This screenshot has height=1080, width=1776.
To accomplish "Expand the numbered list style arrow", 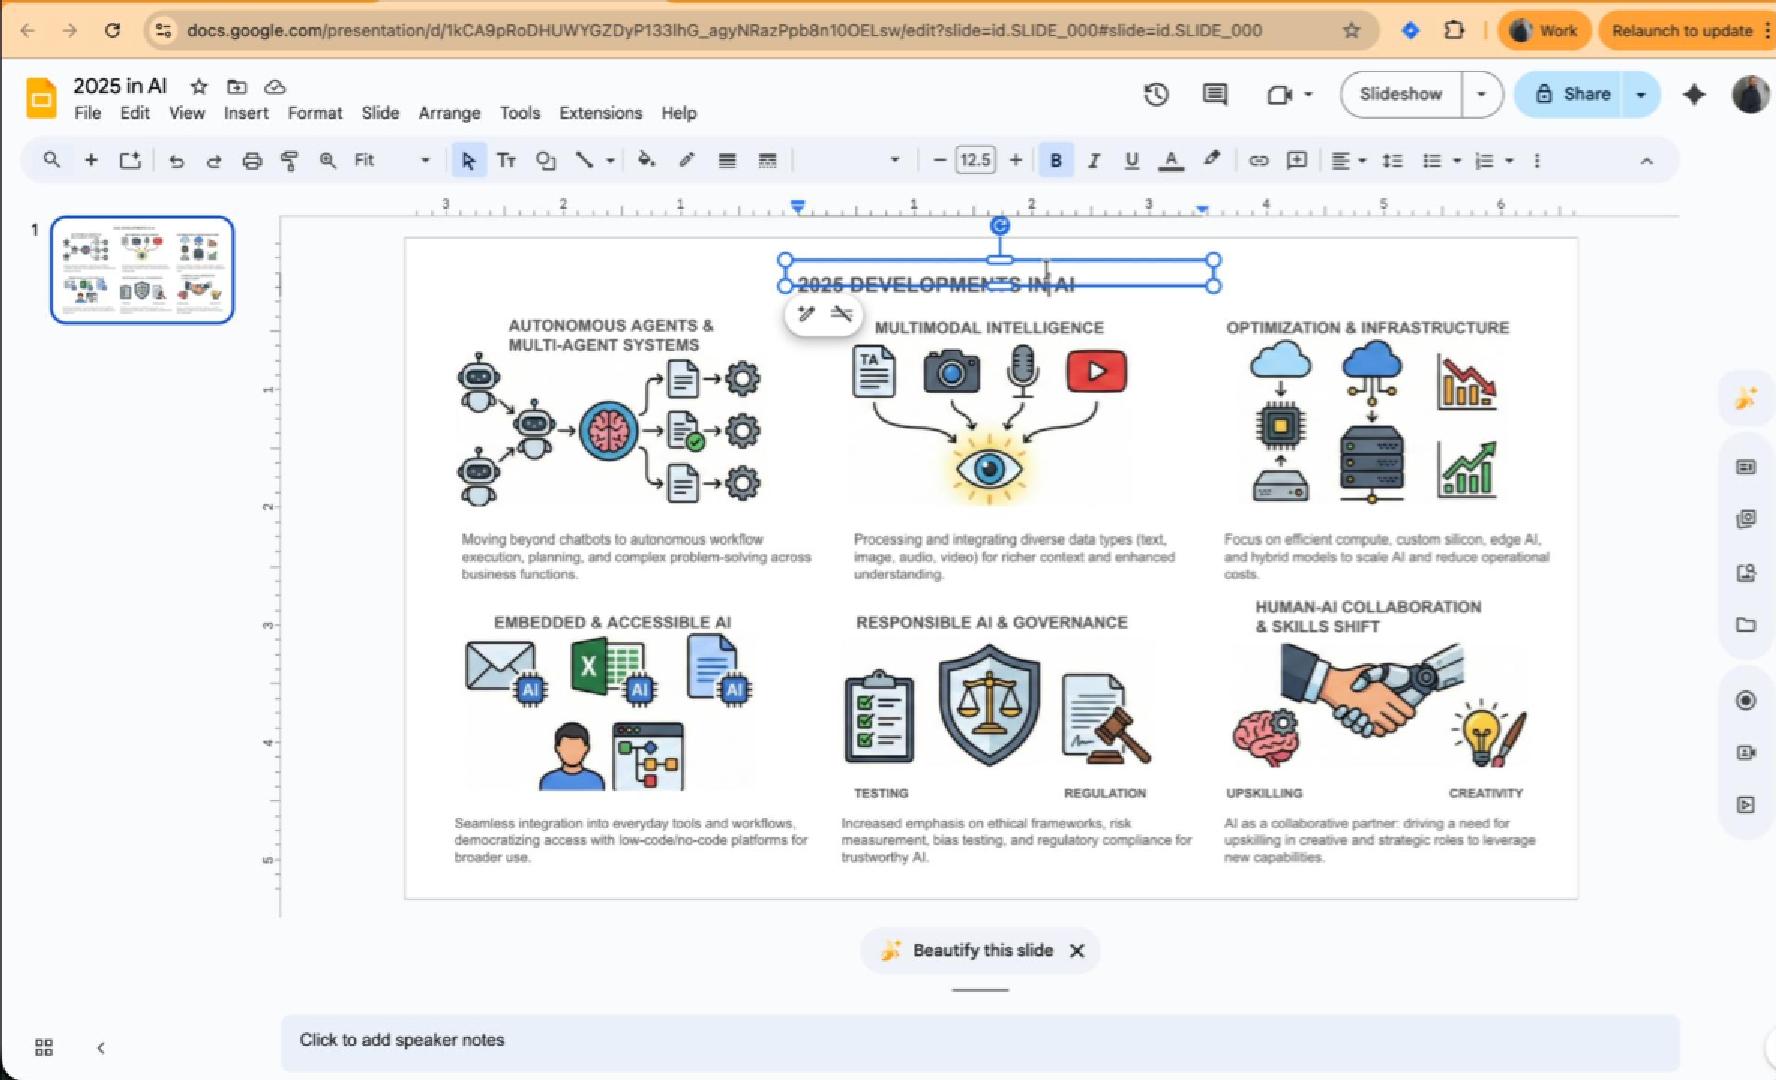I will point(1510,160).
